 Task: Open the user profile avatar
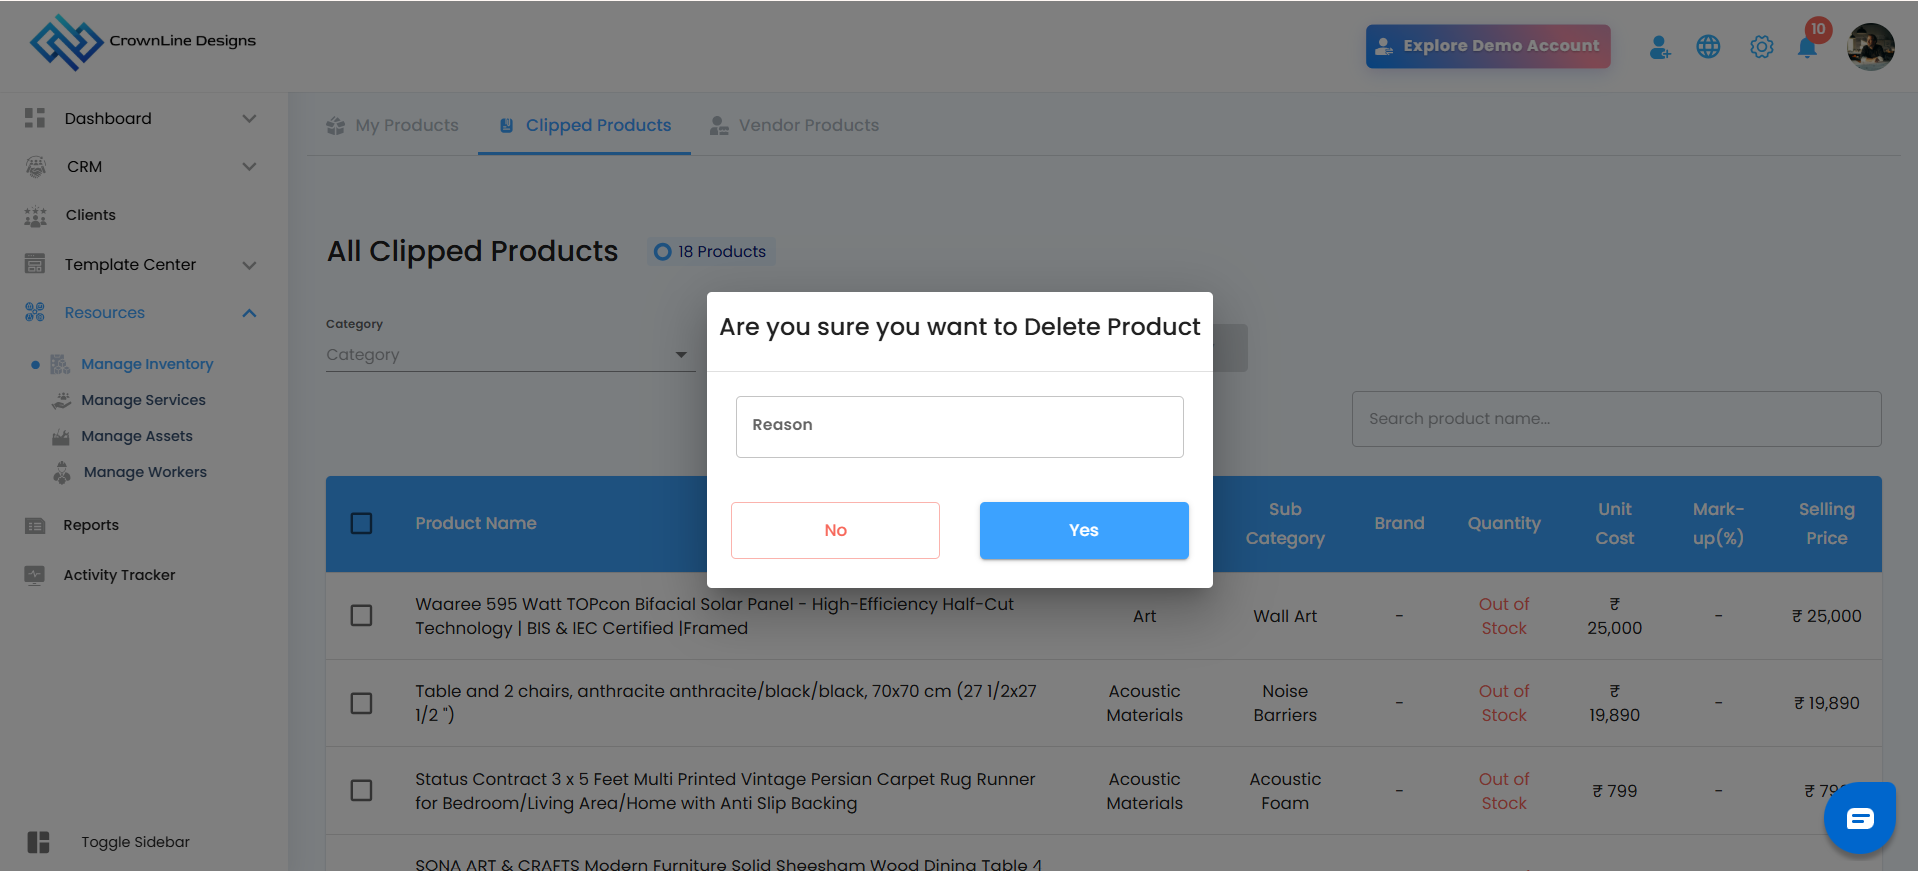(x=1870, y=47)
